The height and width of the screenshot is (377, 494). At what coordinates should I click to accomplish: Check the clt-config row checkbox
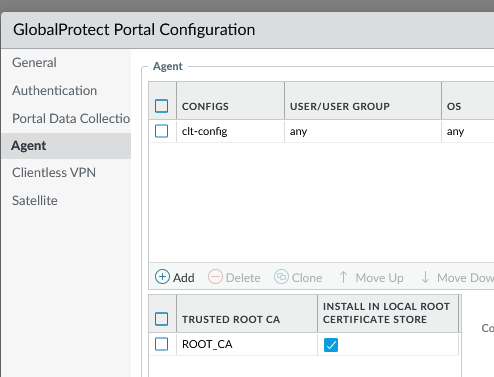162,131
